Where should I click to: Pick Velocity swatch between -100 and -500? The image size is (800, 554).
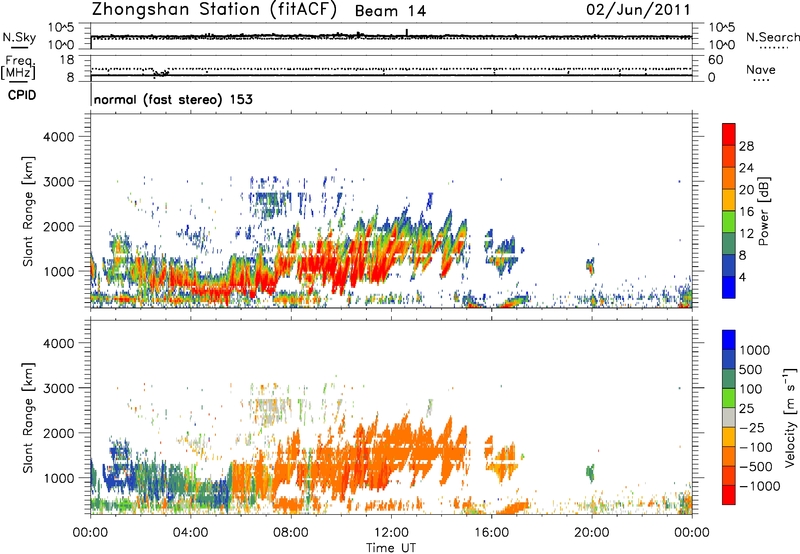tap(729, 457)
